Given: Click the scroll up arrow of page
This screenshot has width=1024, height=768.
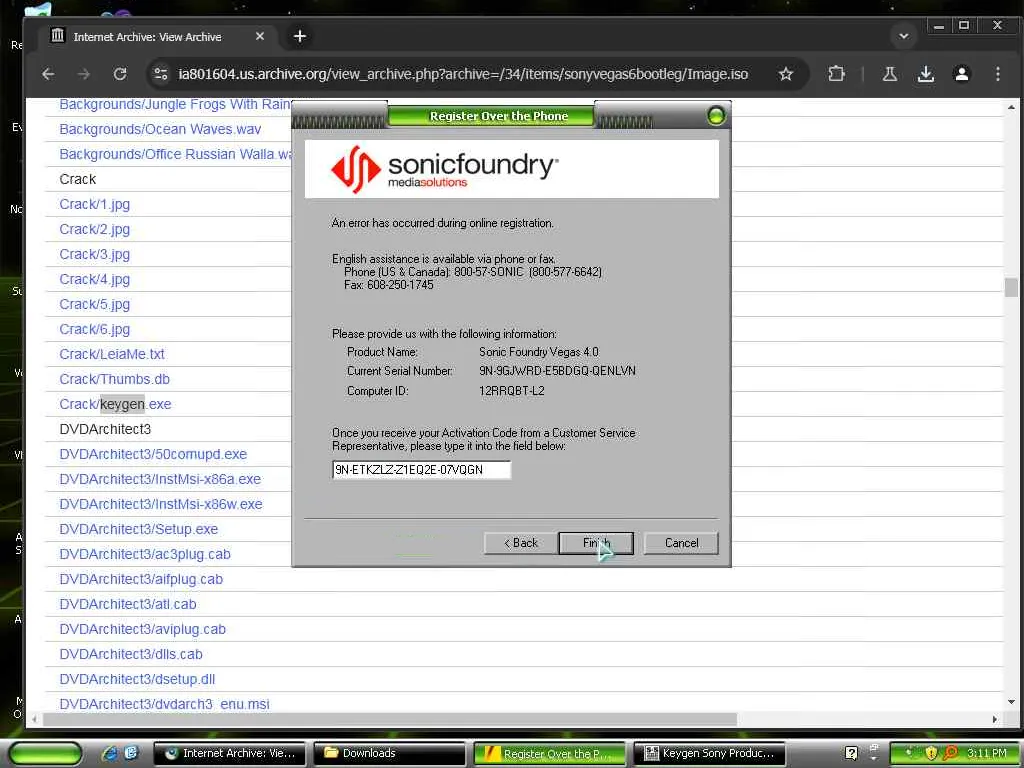Looking at the screenshot, I should [1011, 106].
